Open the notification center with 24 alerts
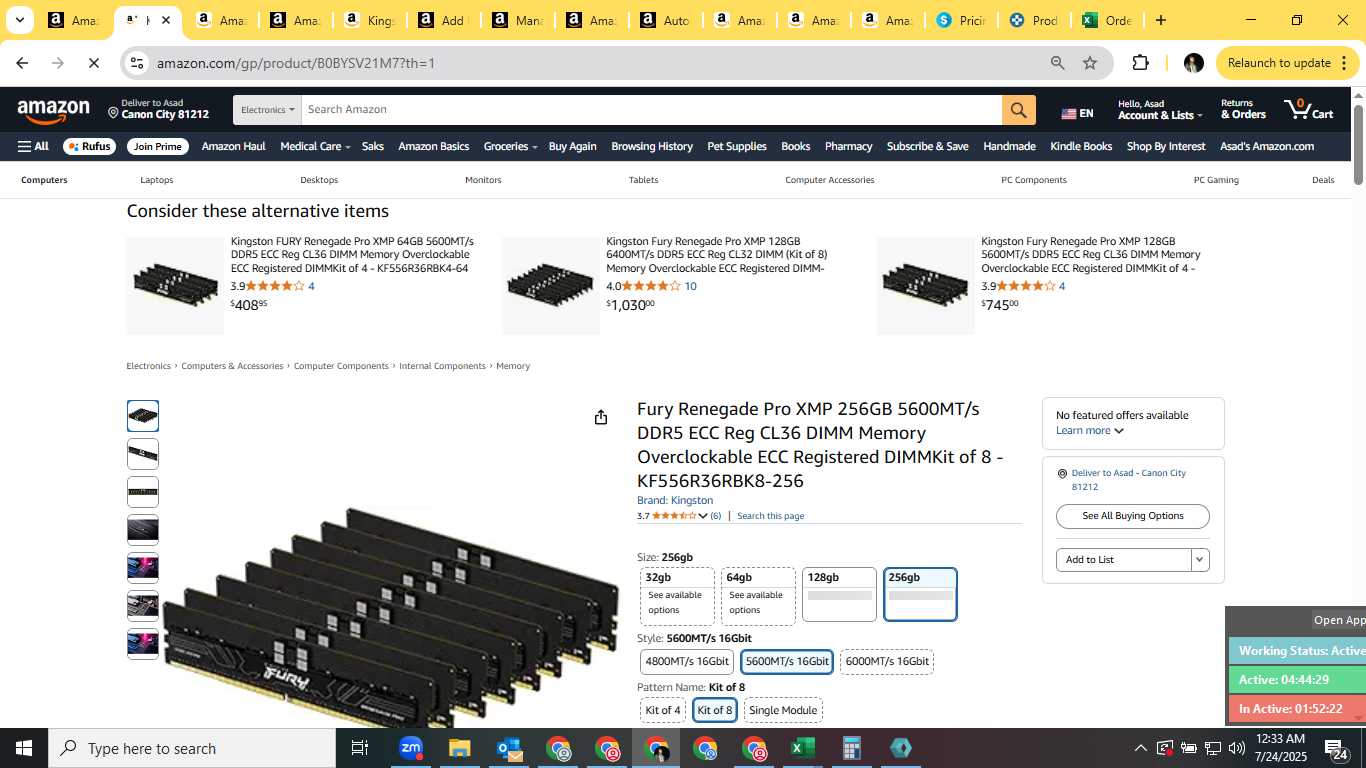 (1336, 749)
